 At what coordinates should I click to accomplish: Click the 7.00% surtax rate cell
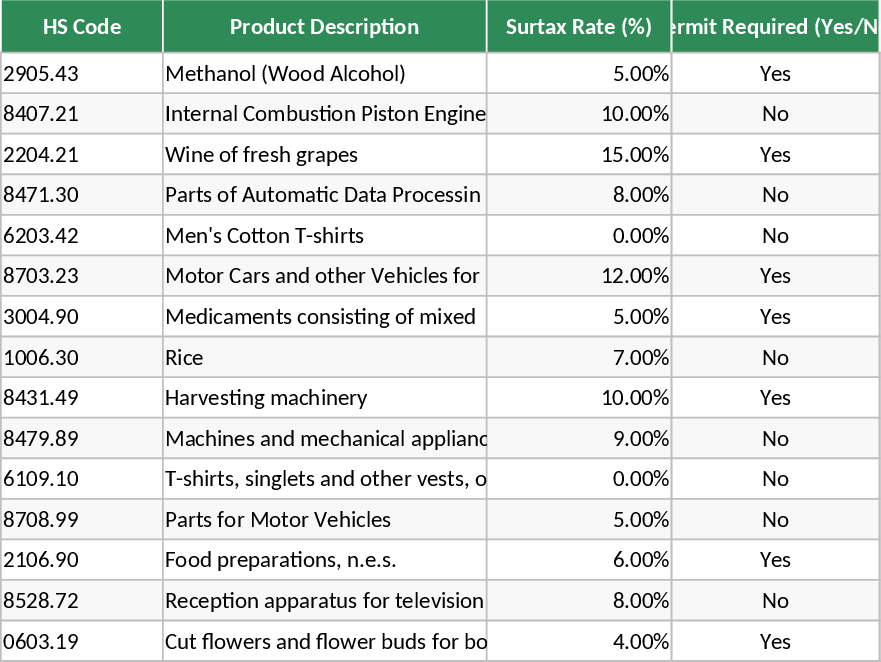click(x=578, y=358)
